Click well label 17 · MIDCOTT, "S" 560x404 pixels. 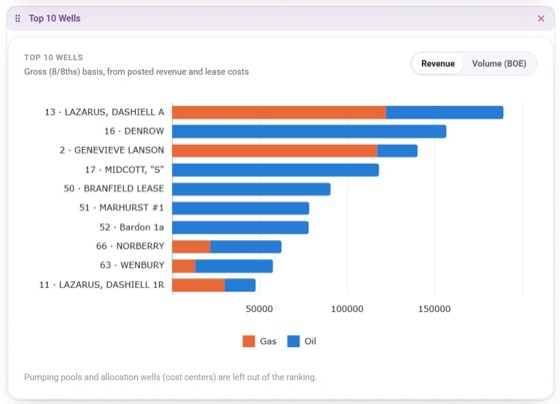tap(124, 169)
